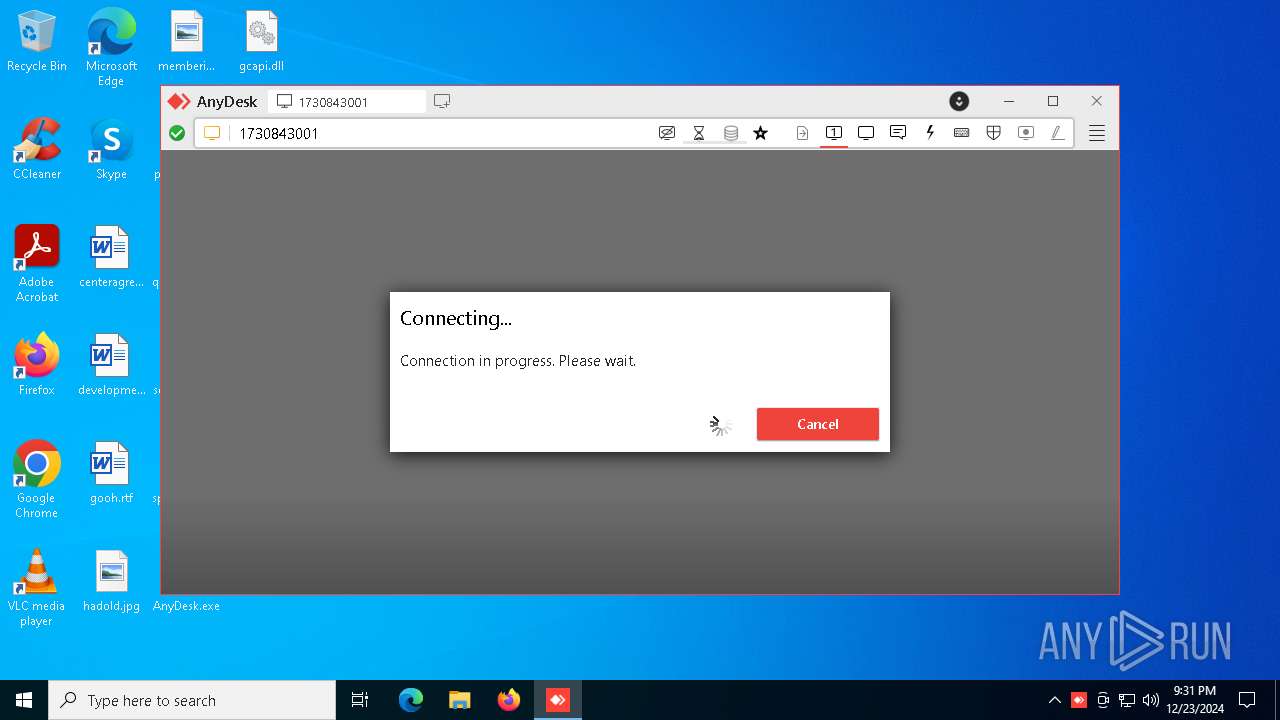Open File Explorer from the taskbar

[460, 700]
